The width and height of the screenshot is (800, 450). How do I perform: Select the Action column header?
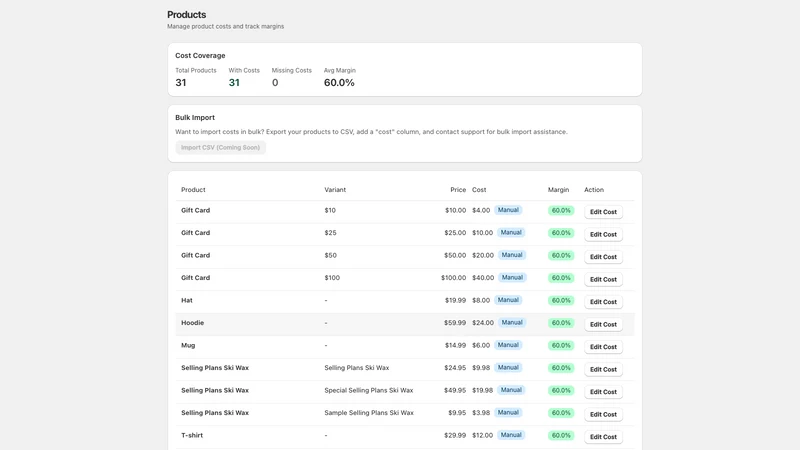pyautogui.click(x=594, y=190)
